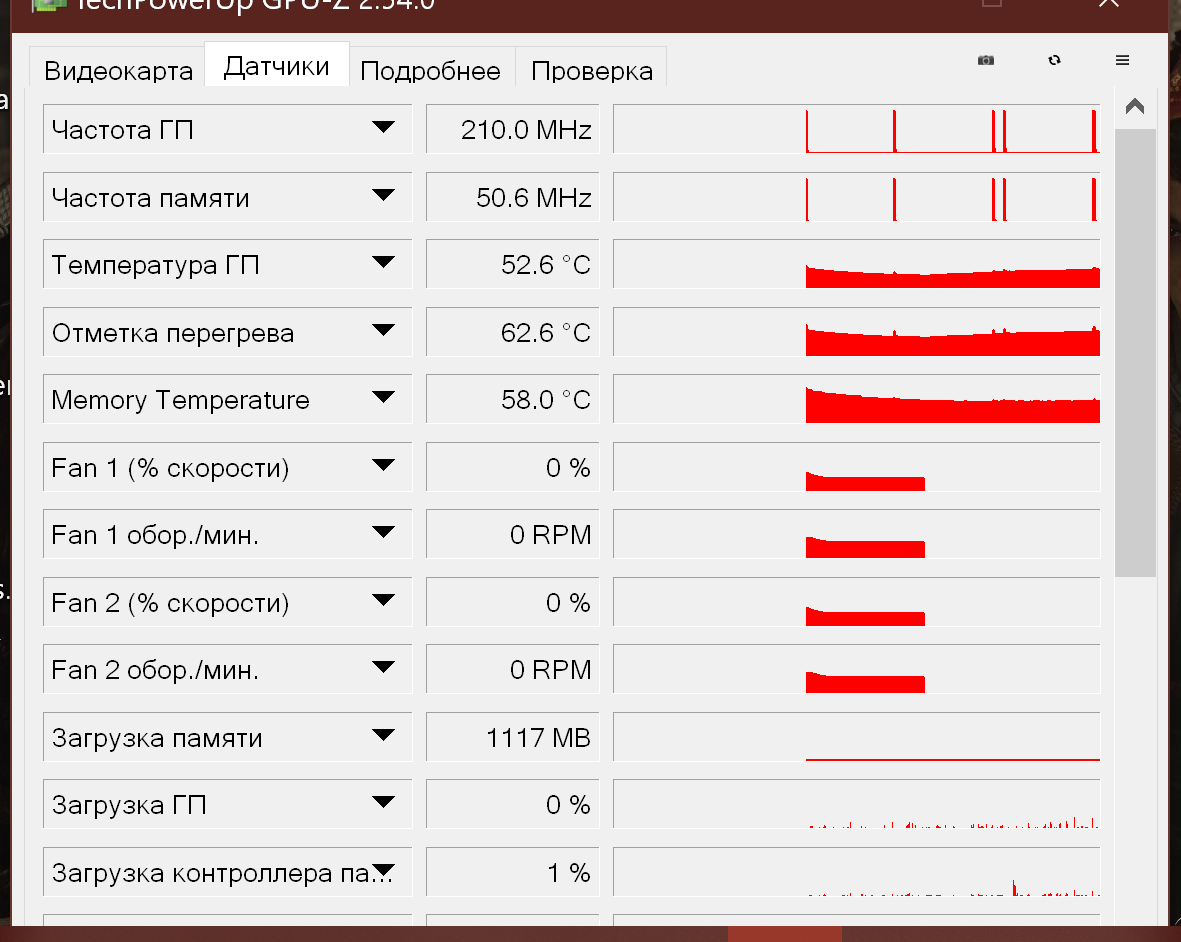Image resolution: width=1181 pixels, height=942 pixels.
Task: Click the 1117 MB memory value
Action: point(513,738)
